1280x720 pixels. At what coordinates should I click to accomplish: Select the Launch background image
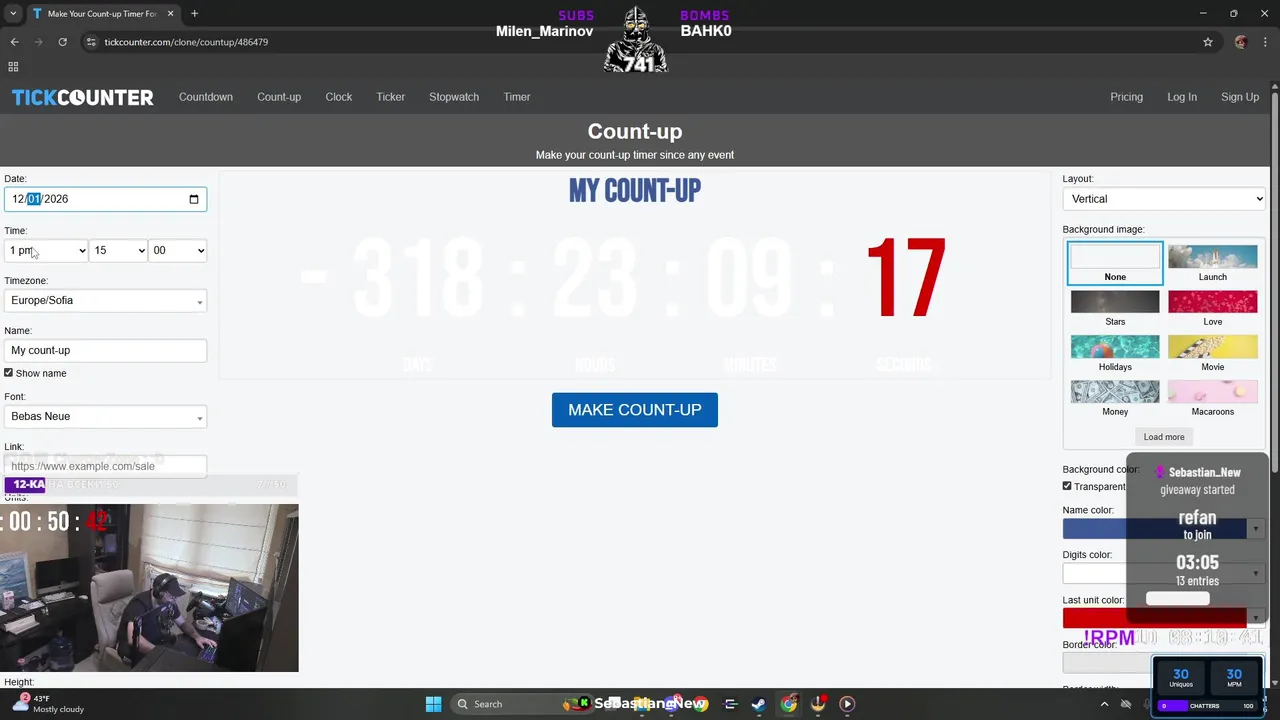pos(1213,264)
